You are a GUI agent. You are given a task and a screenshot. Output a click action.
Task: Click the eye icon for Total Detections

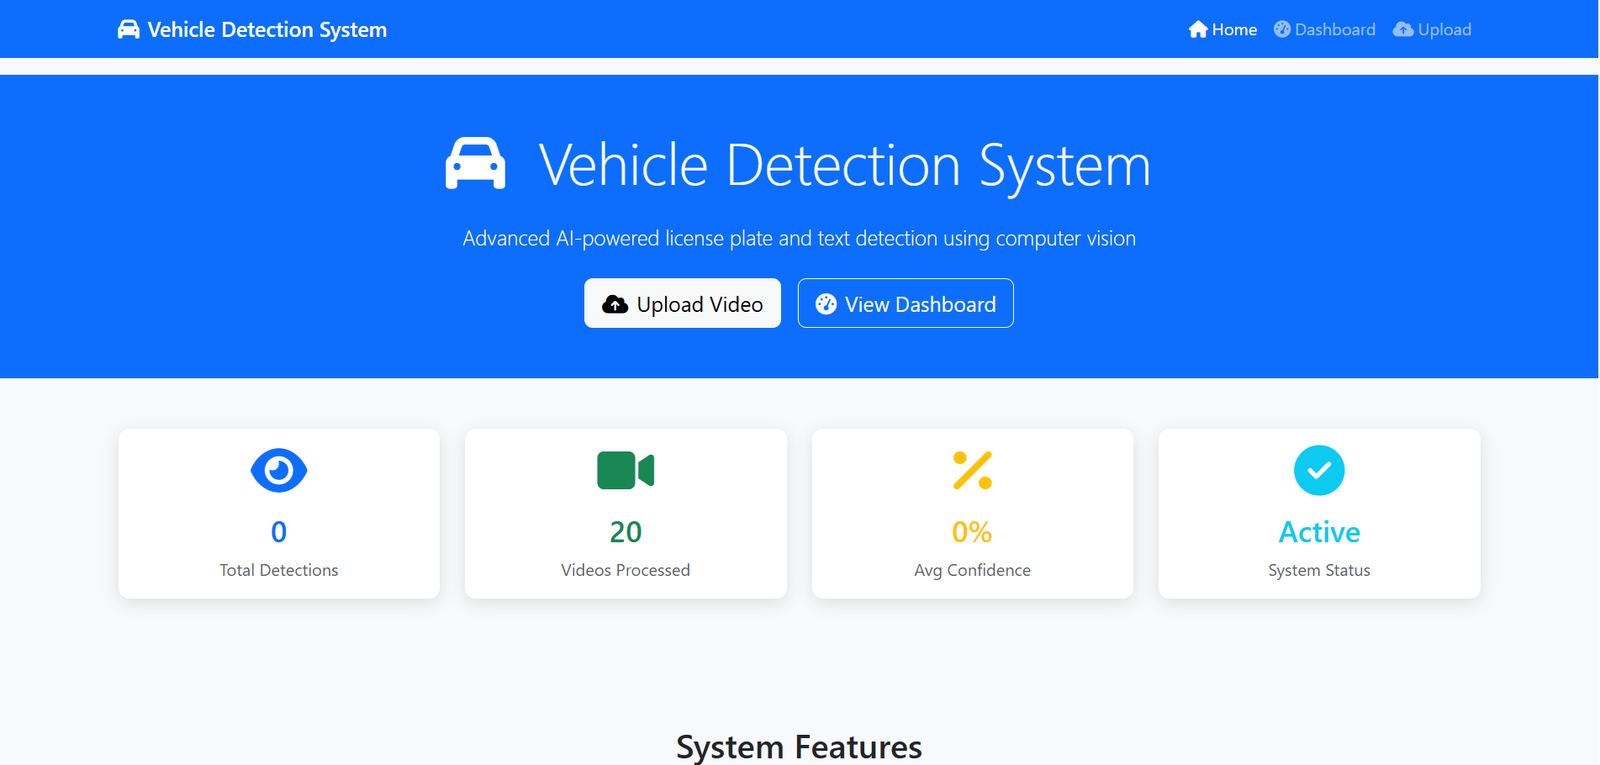point(279,470)
